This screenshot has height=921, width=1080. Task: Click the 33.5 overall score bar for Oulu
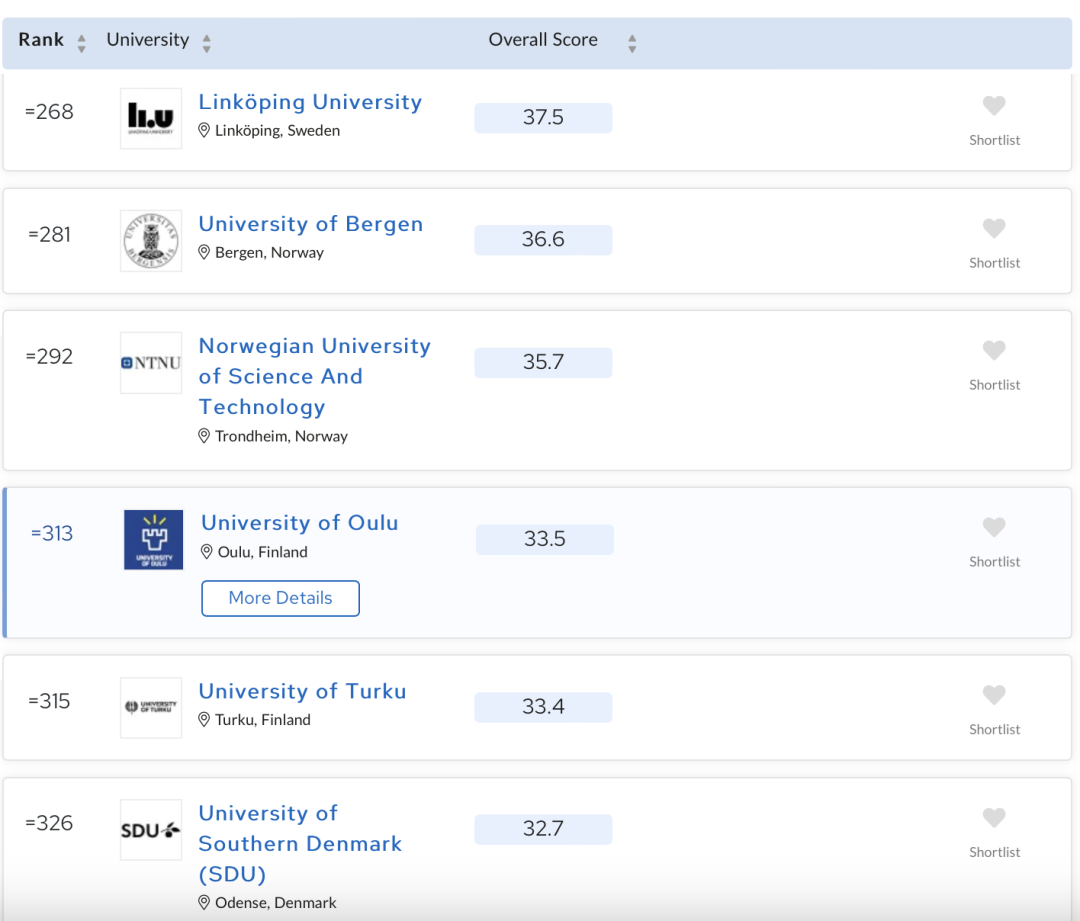(x=544, y=540)
